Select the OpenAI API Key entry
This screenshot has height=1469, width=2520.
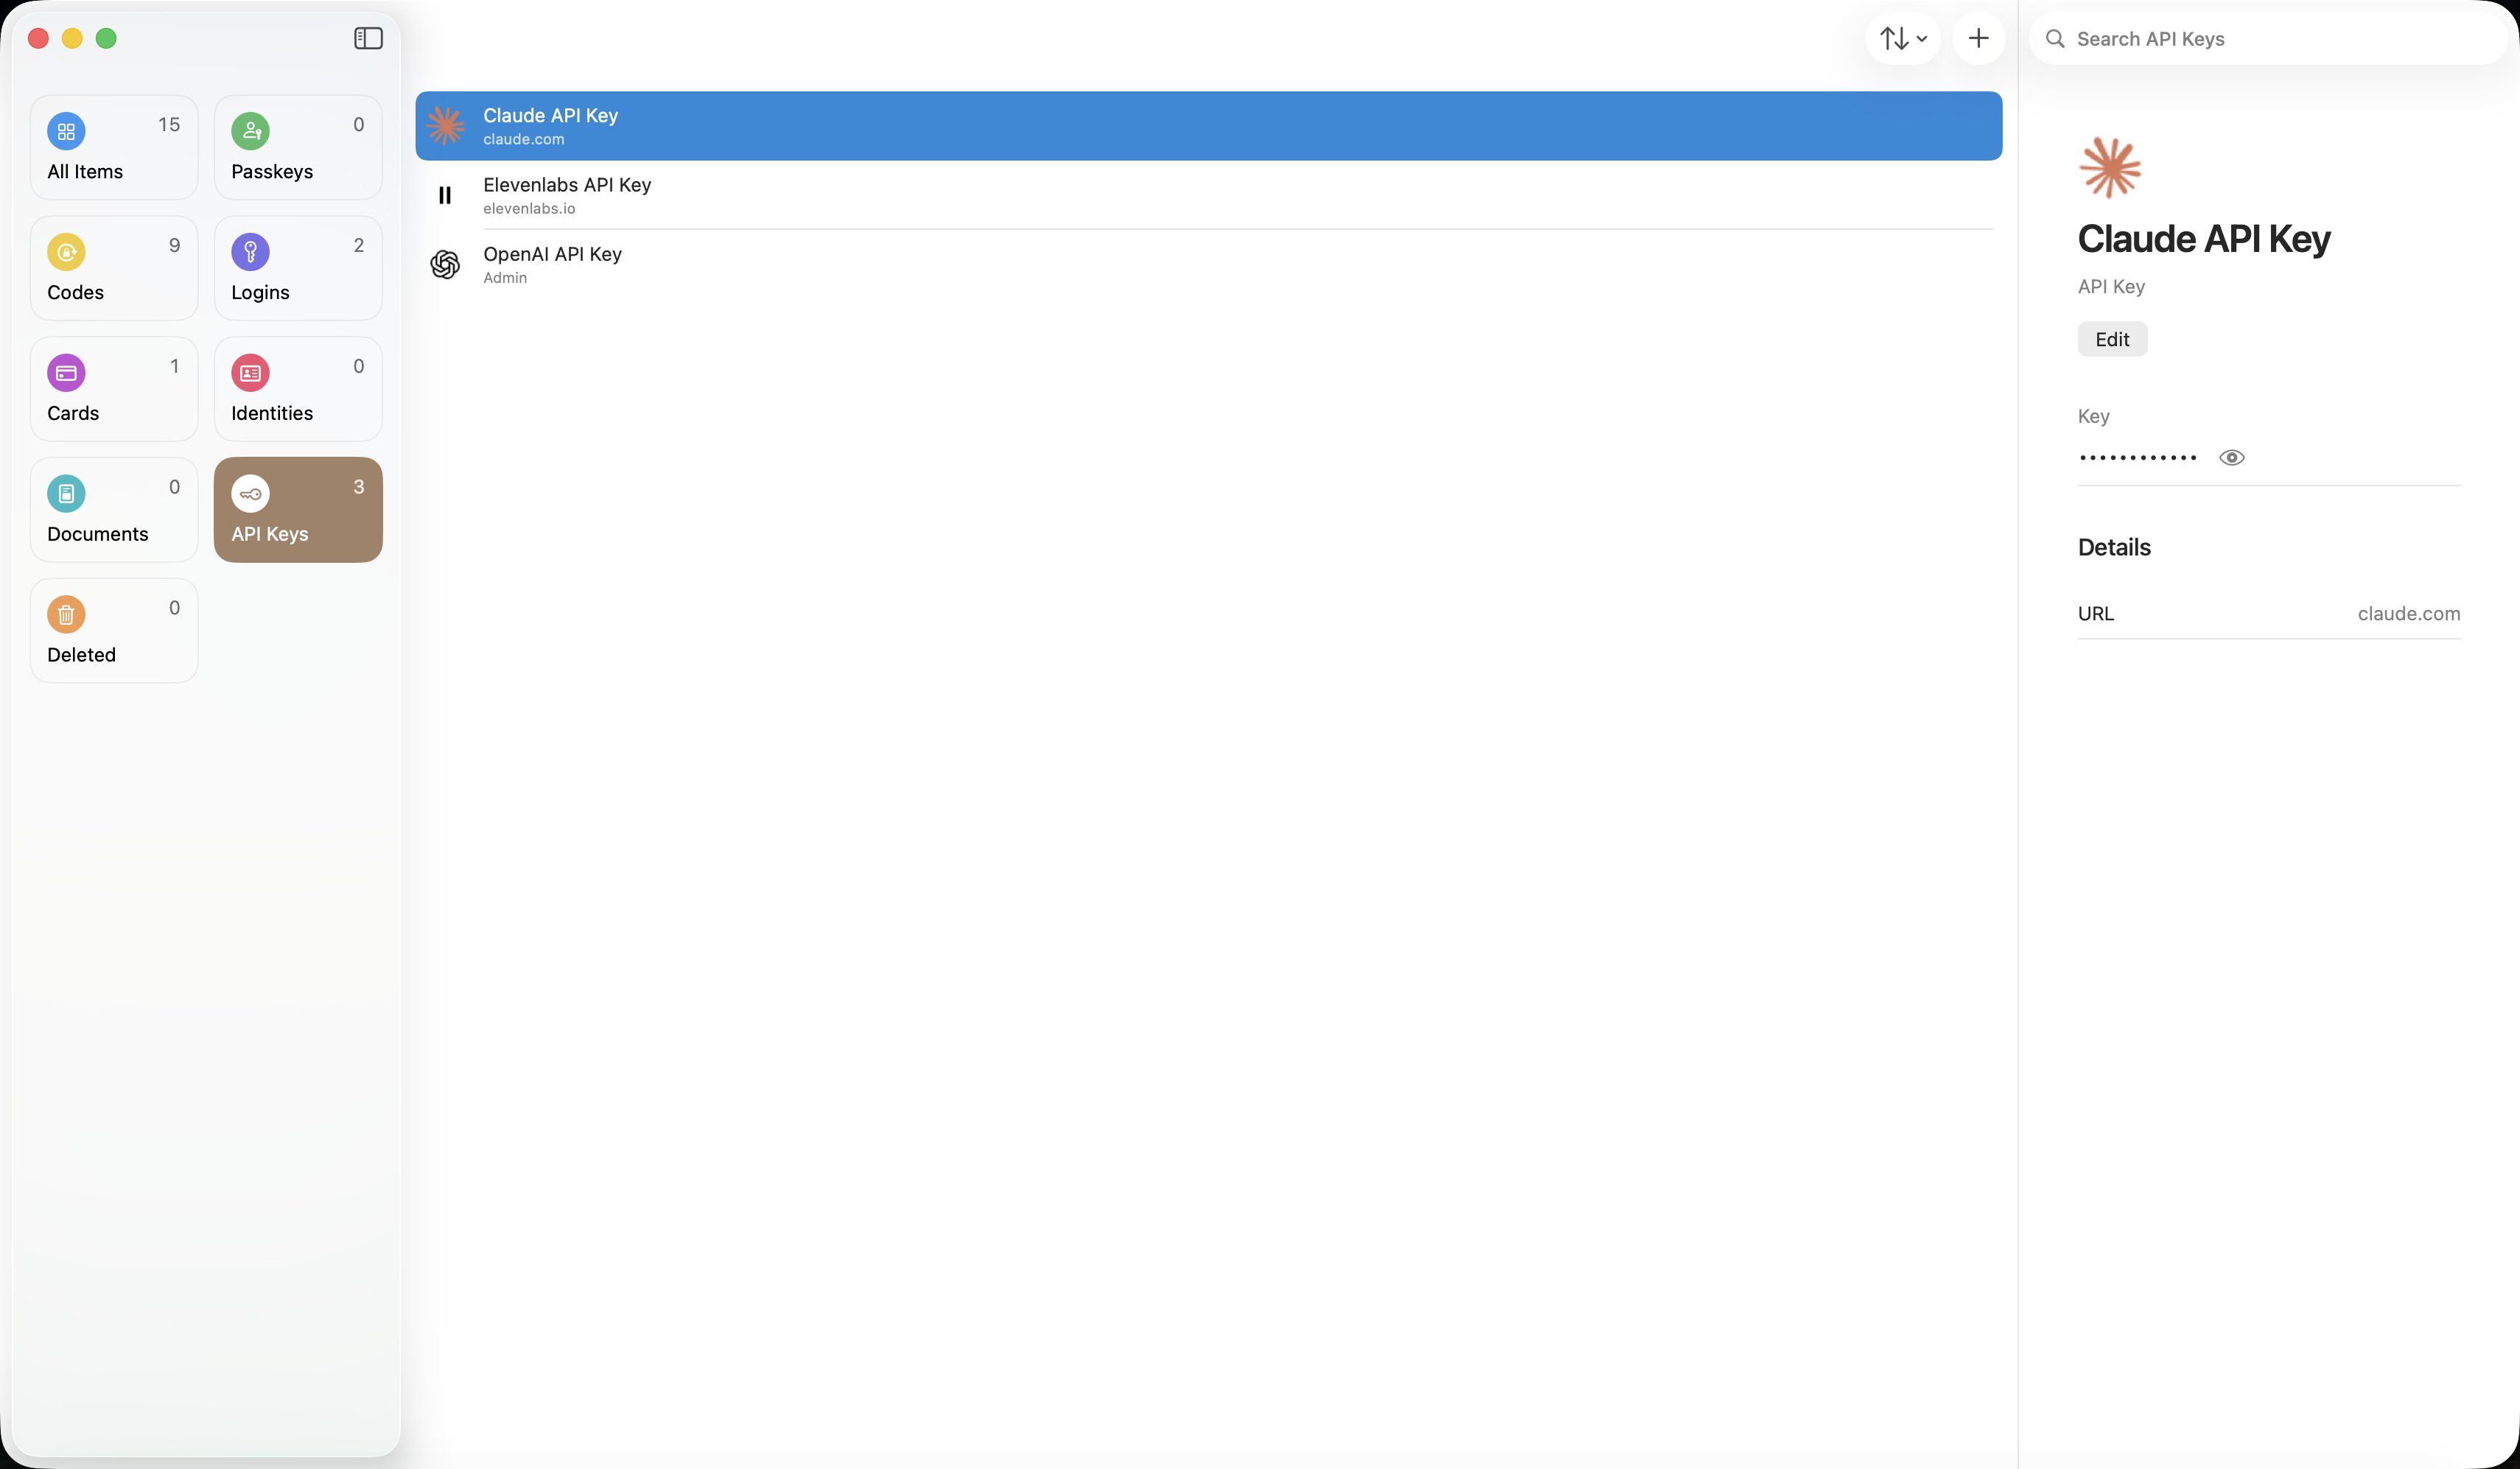(x=1208, y=264)
